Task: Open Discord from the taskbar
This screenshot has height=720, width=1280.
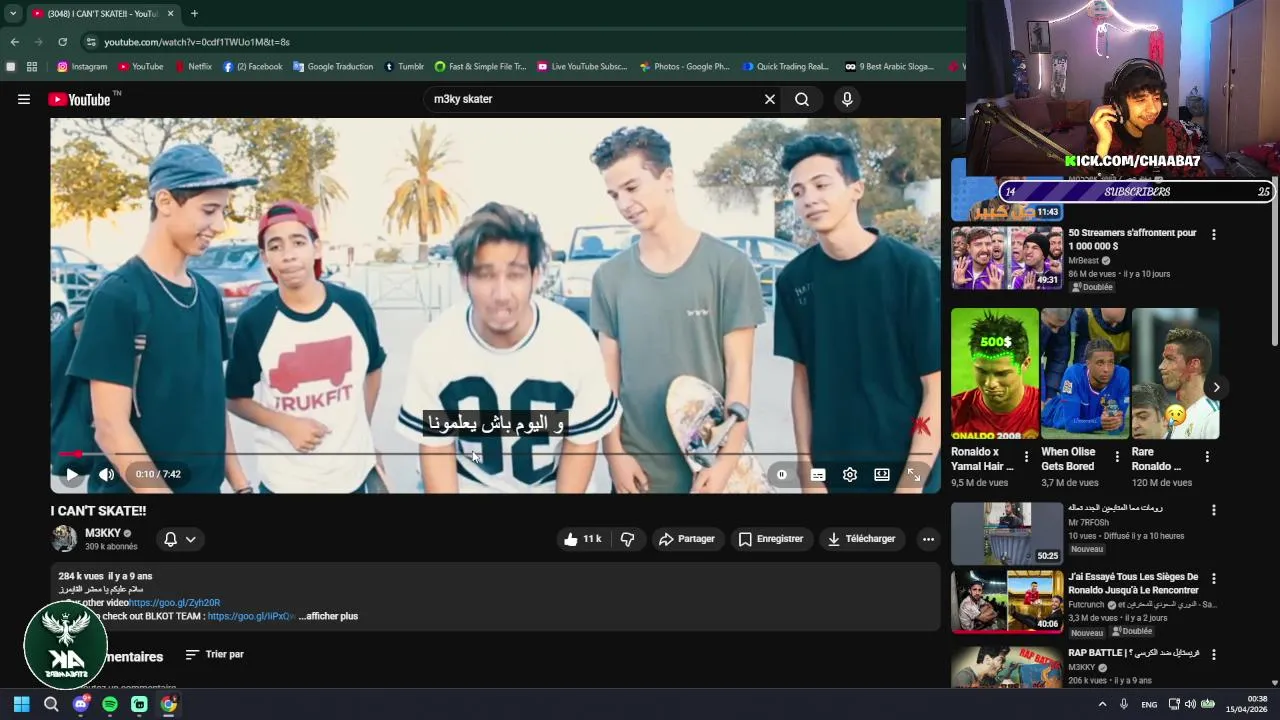Action: [80, 704]
